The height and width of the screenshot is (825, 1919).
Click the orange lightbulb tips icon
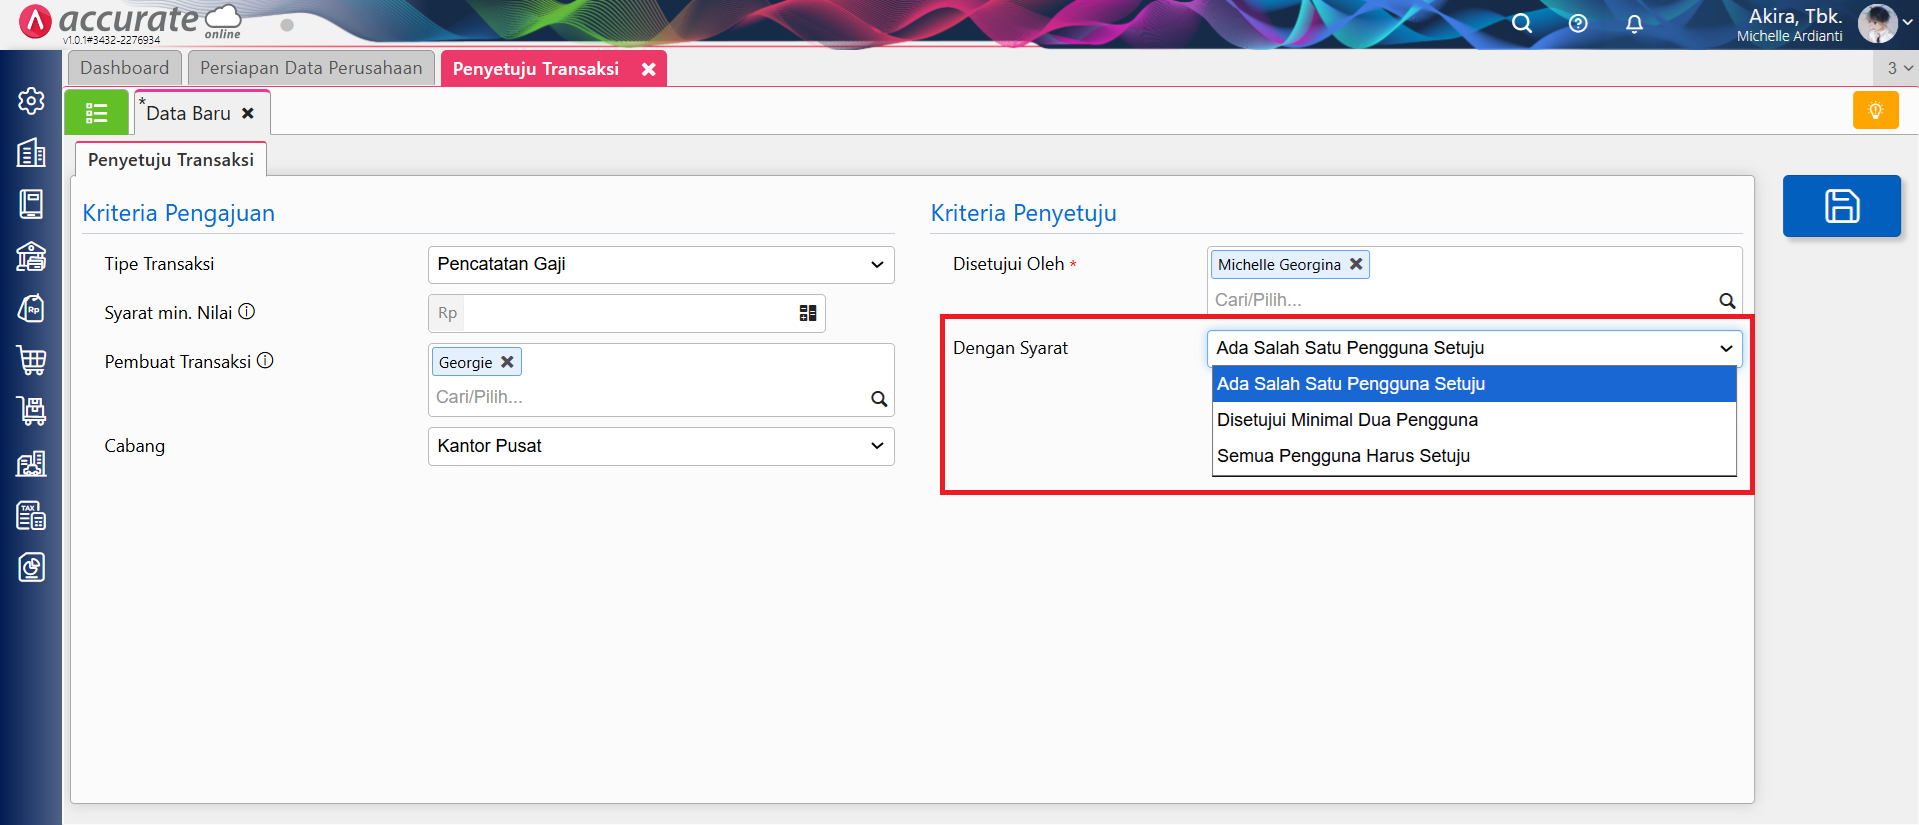[1875, 111]
